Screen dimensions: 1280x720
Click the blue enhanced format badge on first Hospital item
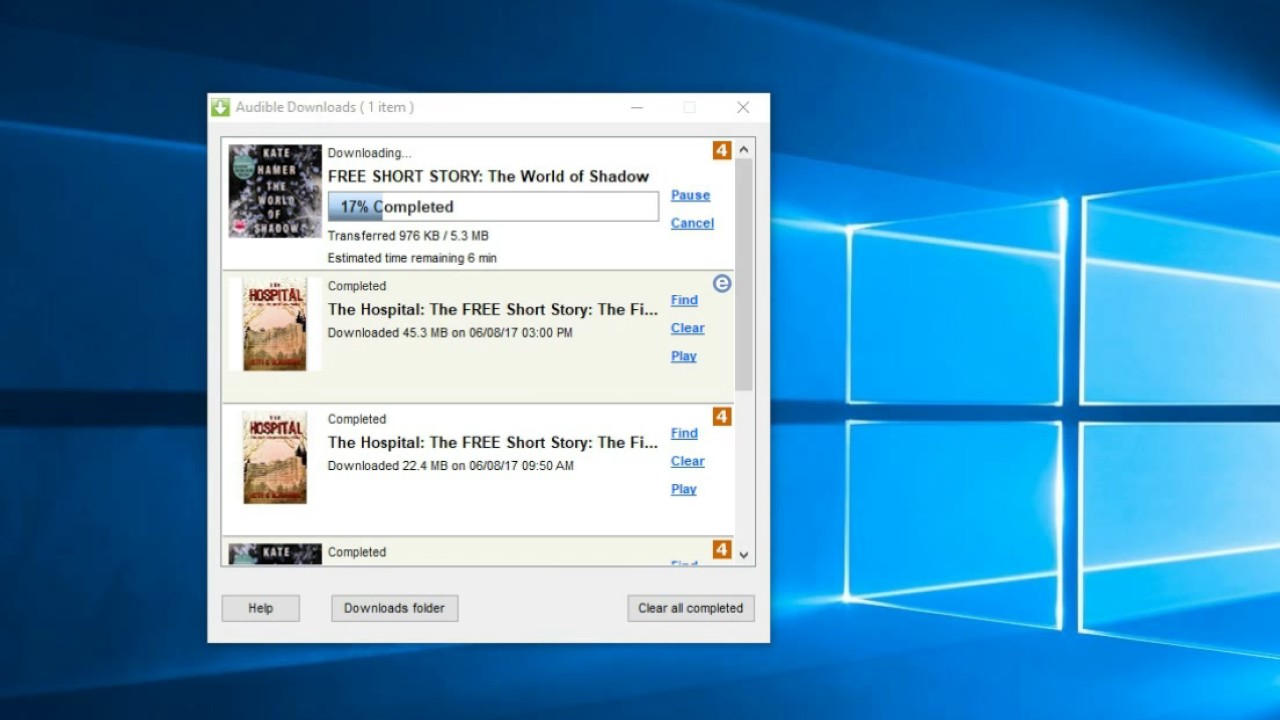[x=722, y=284]
